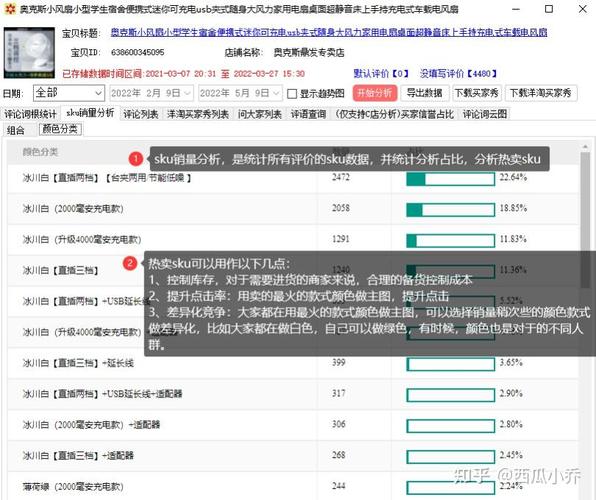Viewport: 596px width, 500px height.
Task: Click the quantity value 399
Action: tap(339, 362)
